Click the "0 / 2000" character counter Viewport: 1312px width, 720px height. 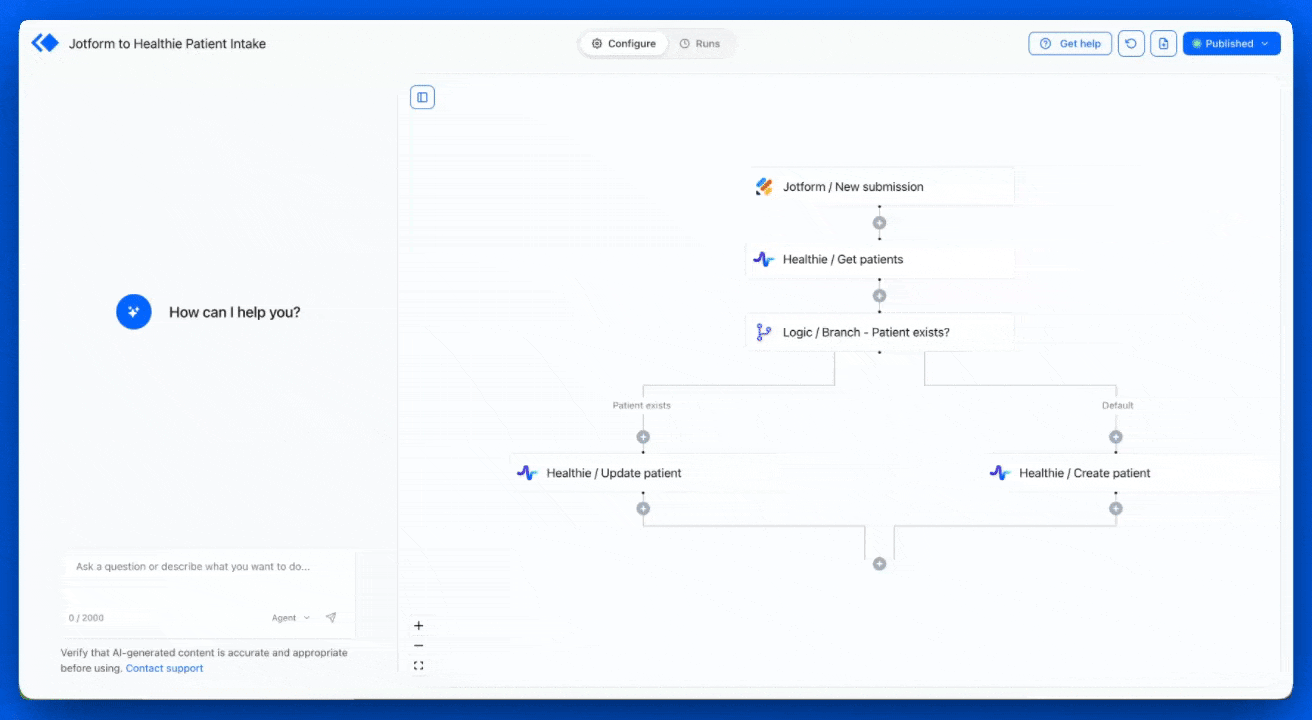click(x=86, y=618)
